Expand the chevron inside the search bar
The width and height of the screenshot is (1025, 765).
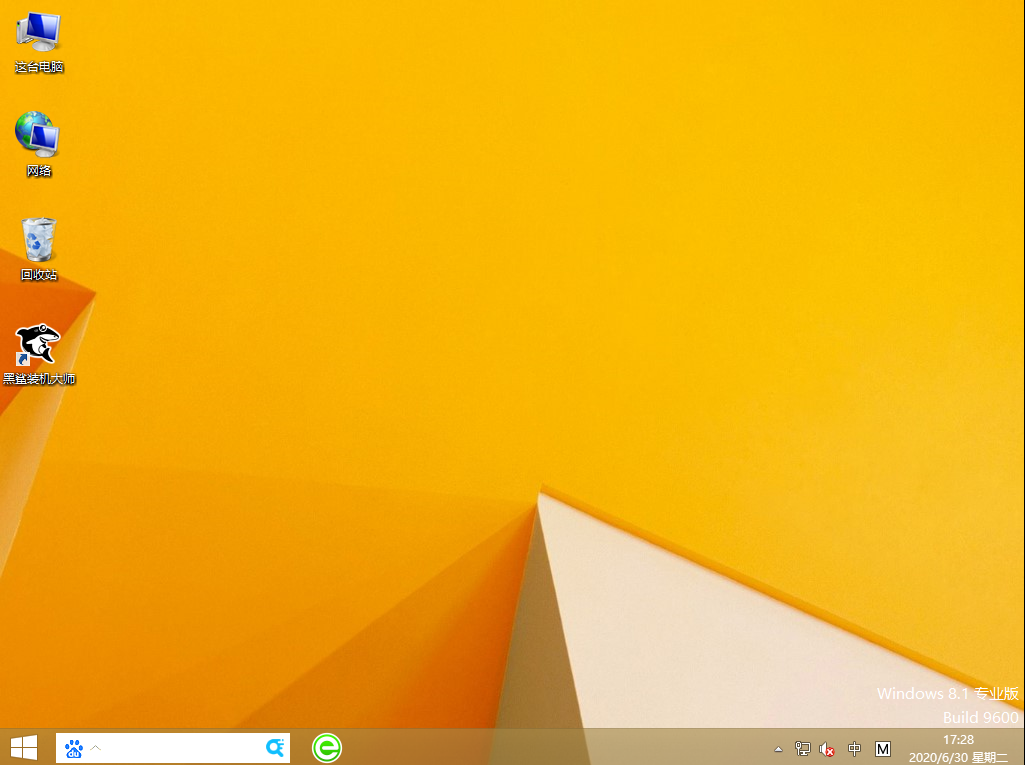[96, 747]
